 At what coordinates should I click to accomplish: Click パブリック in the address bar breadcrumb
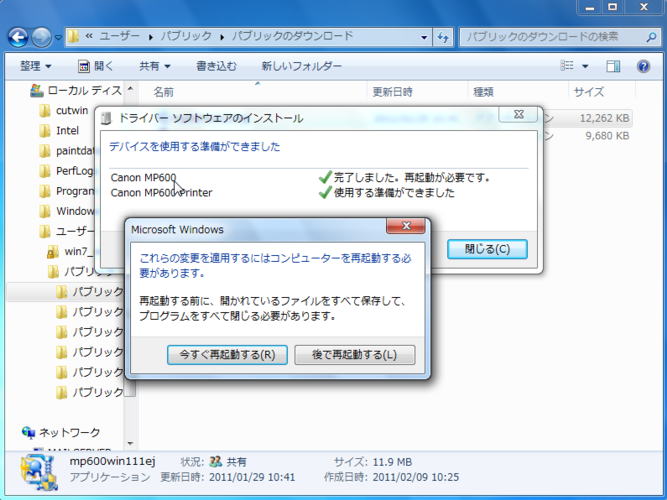pyautogui.click(x=186, y=37)
